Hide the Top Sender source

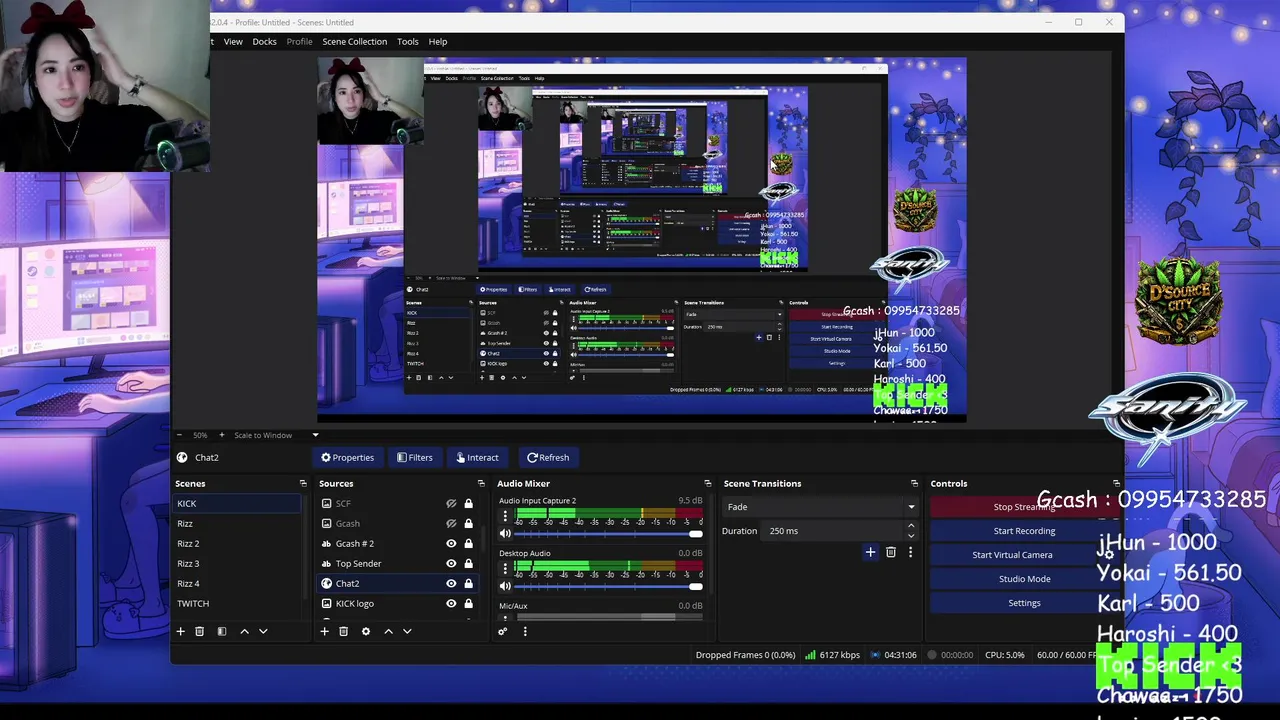point(451,564)
